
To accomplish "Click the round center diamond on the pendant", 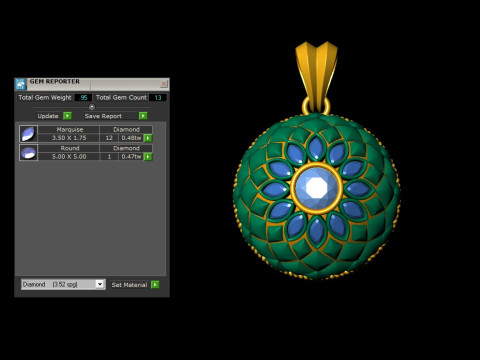I will click(x=316, y=188).
